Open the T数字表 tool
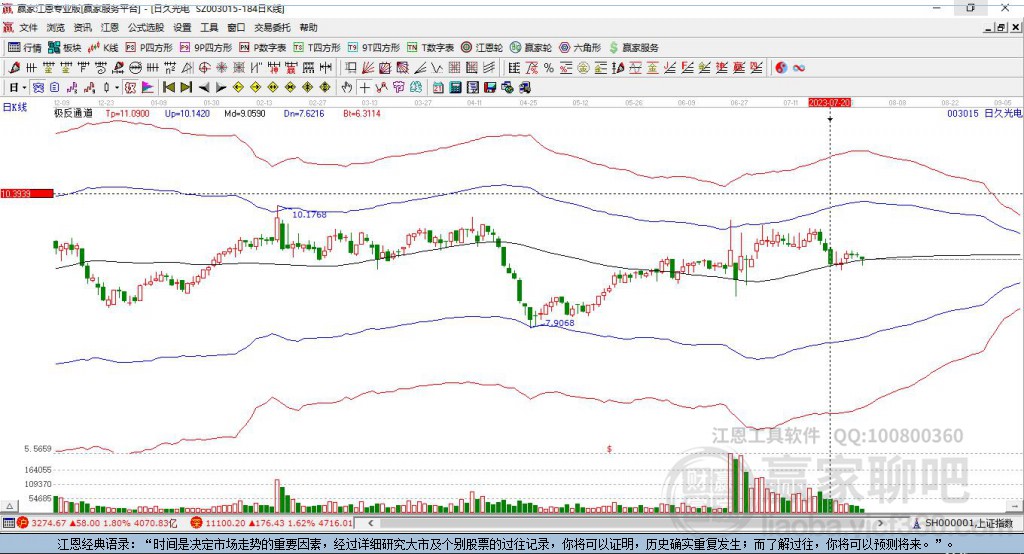Image resolution: width=1024 pixels, height=554 pixels. pyautogui.click(x=430, y=48)
